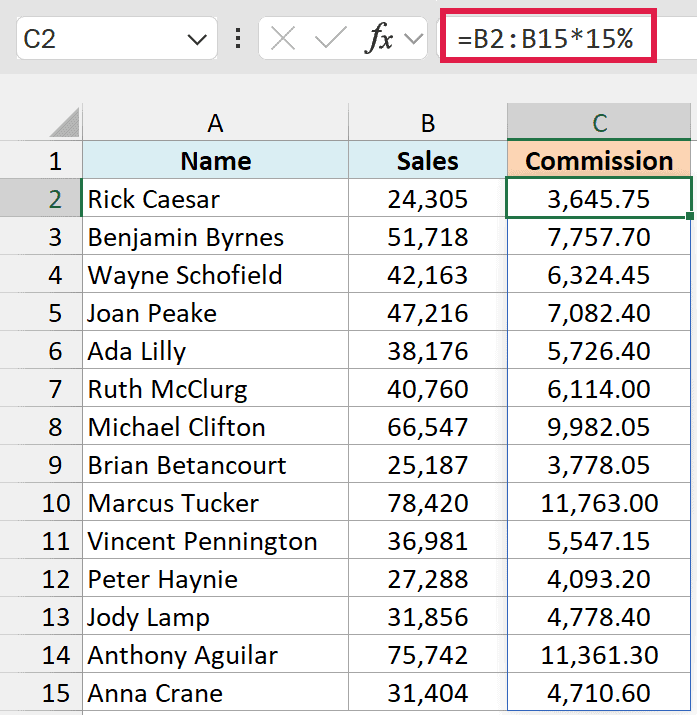Click commission value 7,082.40
This screenshot has height=715, width=697.
[599, 312]
